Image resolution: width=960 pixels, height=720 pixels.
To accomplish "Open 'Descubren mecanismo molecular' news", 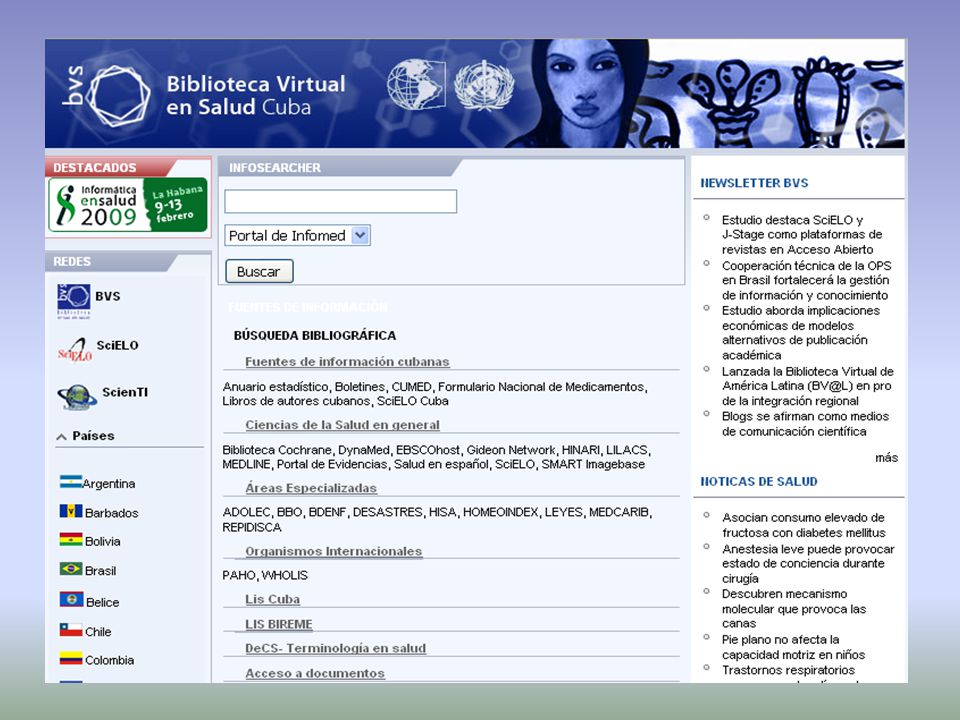I will tap(794, 609).
